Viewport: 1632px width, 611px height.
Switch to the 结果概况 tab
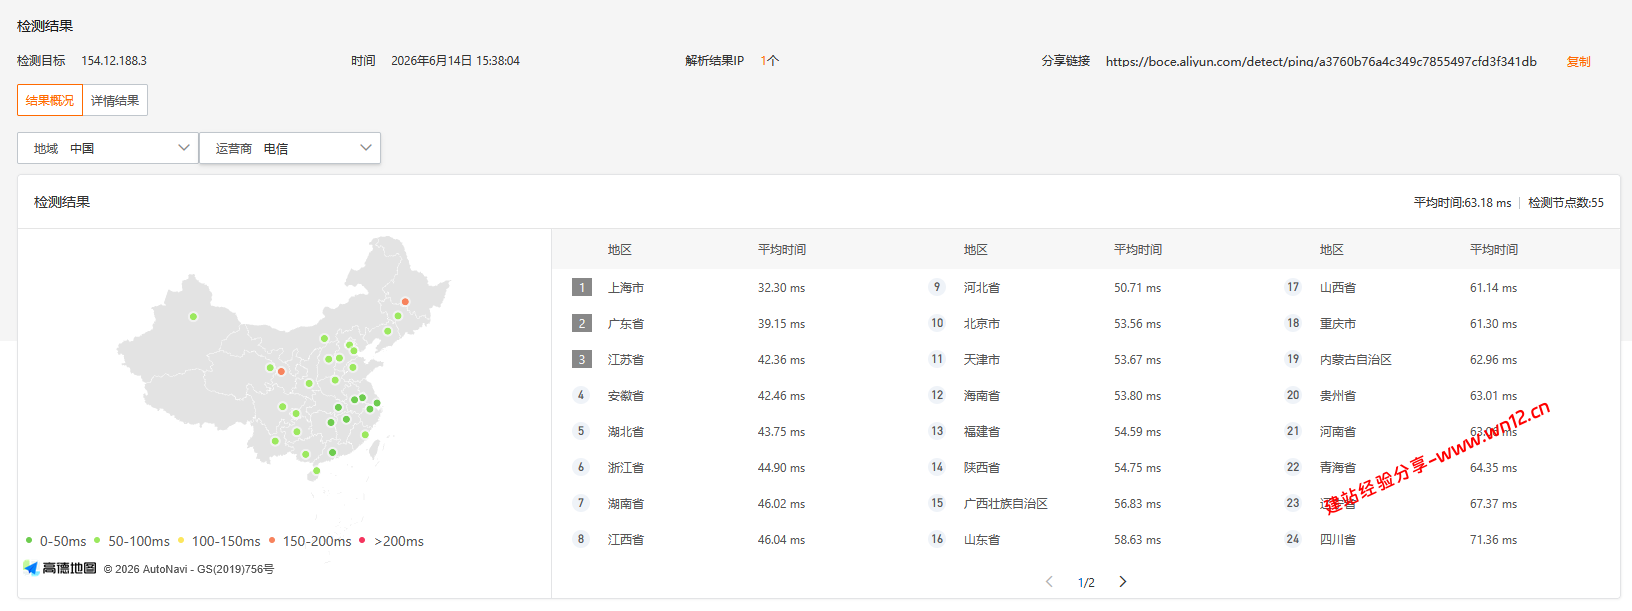[x=50, y=100]
